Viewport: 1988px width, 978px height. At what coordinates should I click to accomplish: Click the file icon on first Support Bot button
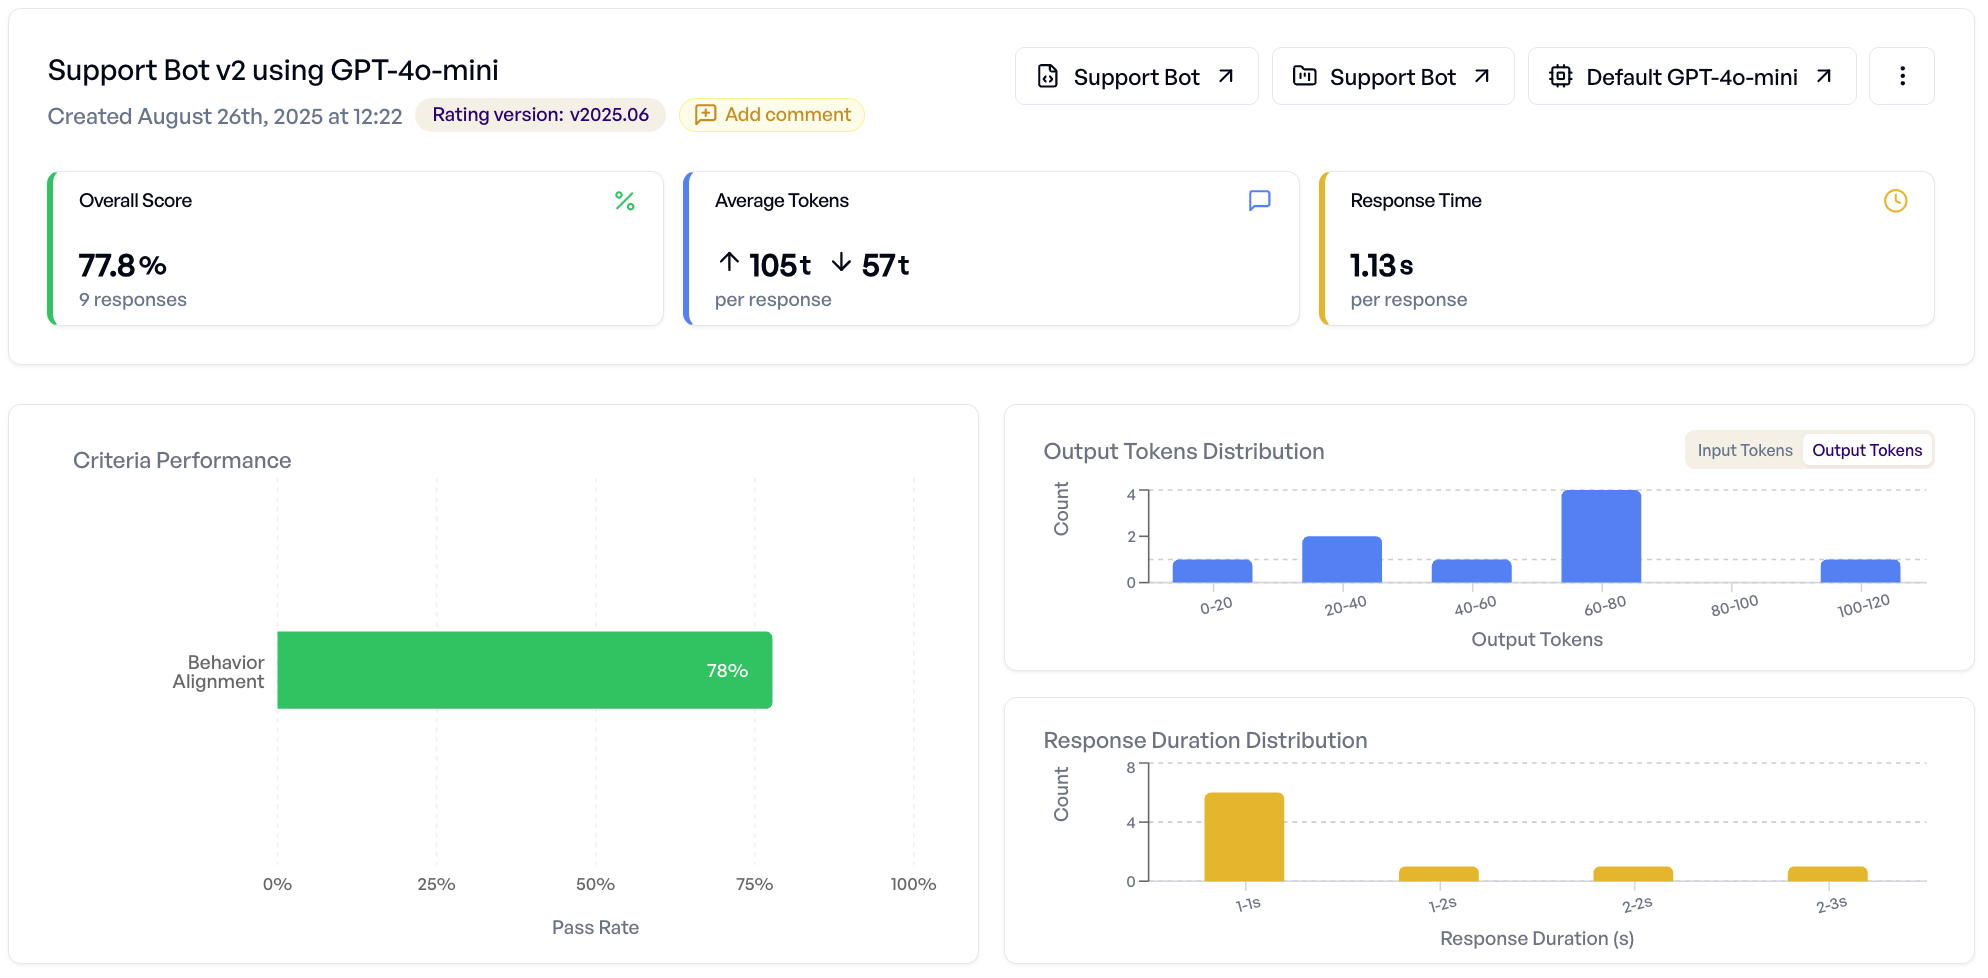click(x=1047, y=77)
